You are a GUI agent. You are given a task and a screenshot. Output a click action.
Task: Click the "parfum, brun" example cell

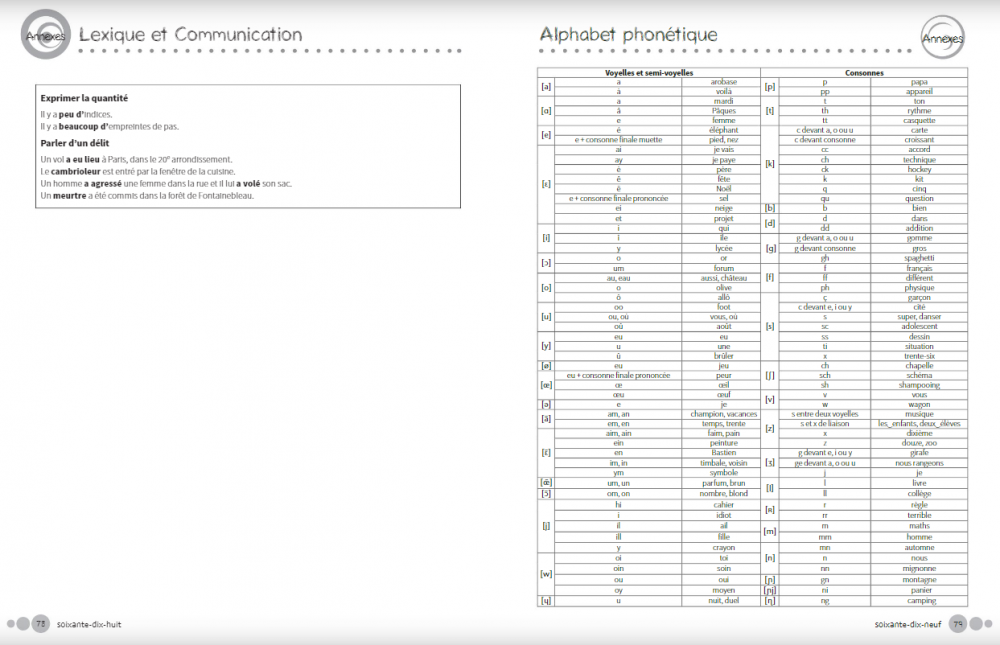click(723, 483)
